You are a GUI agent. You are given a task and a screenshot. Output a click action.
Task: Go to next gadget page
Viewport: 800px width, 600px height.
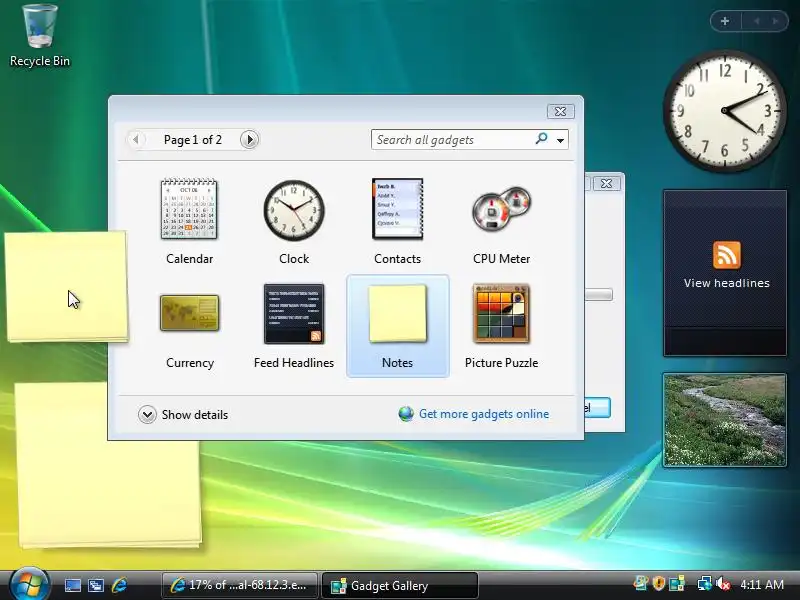tap(249, 139)
